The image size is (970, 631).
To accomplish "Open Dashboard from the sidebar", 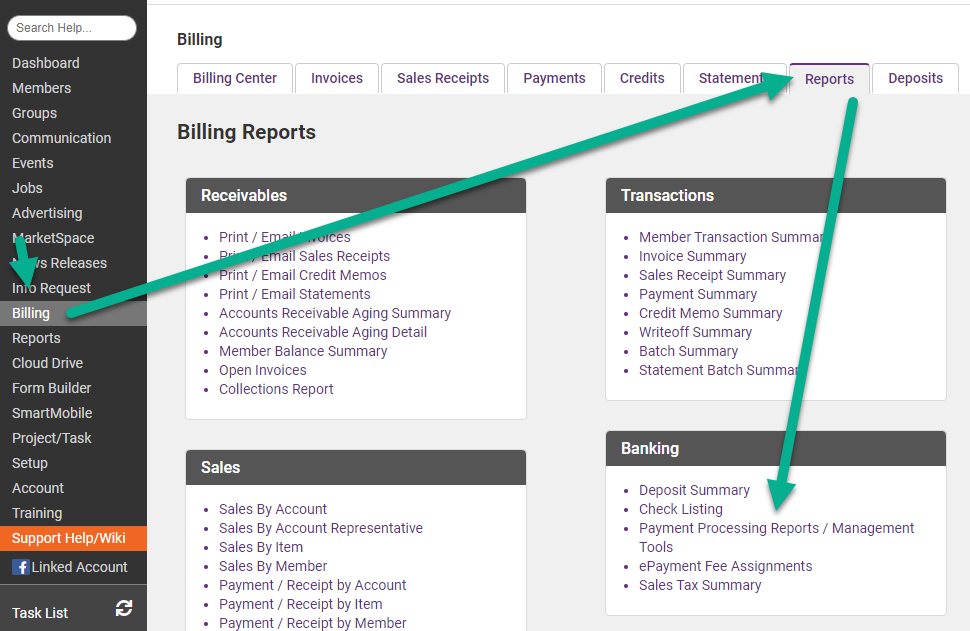I will click(x=45, y=62).
